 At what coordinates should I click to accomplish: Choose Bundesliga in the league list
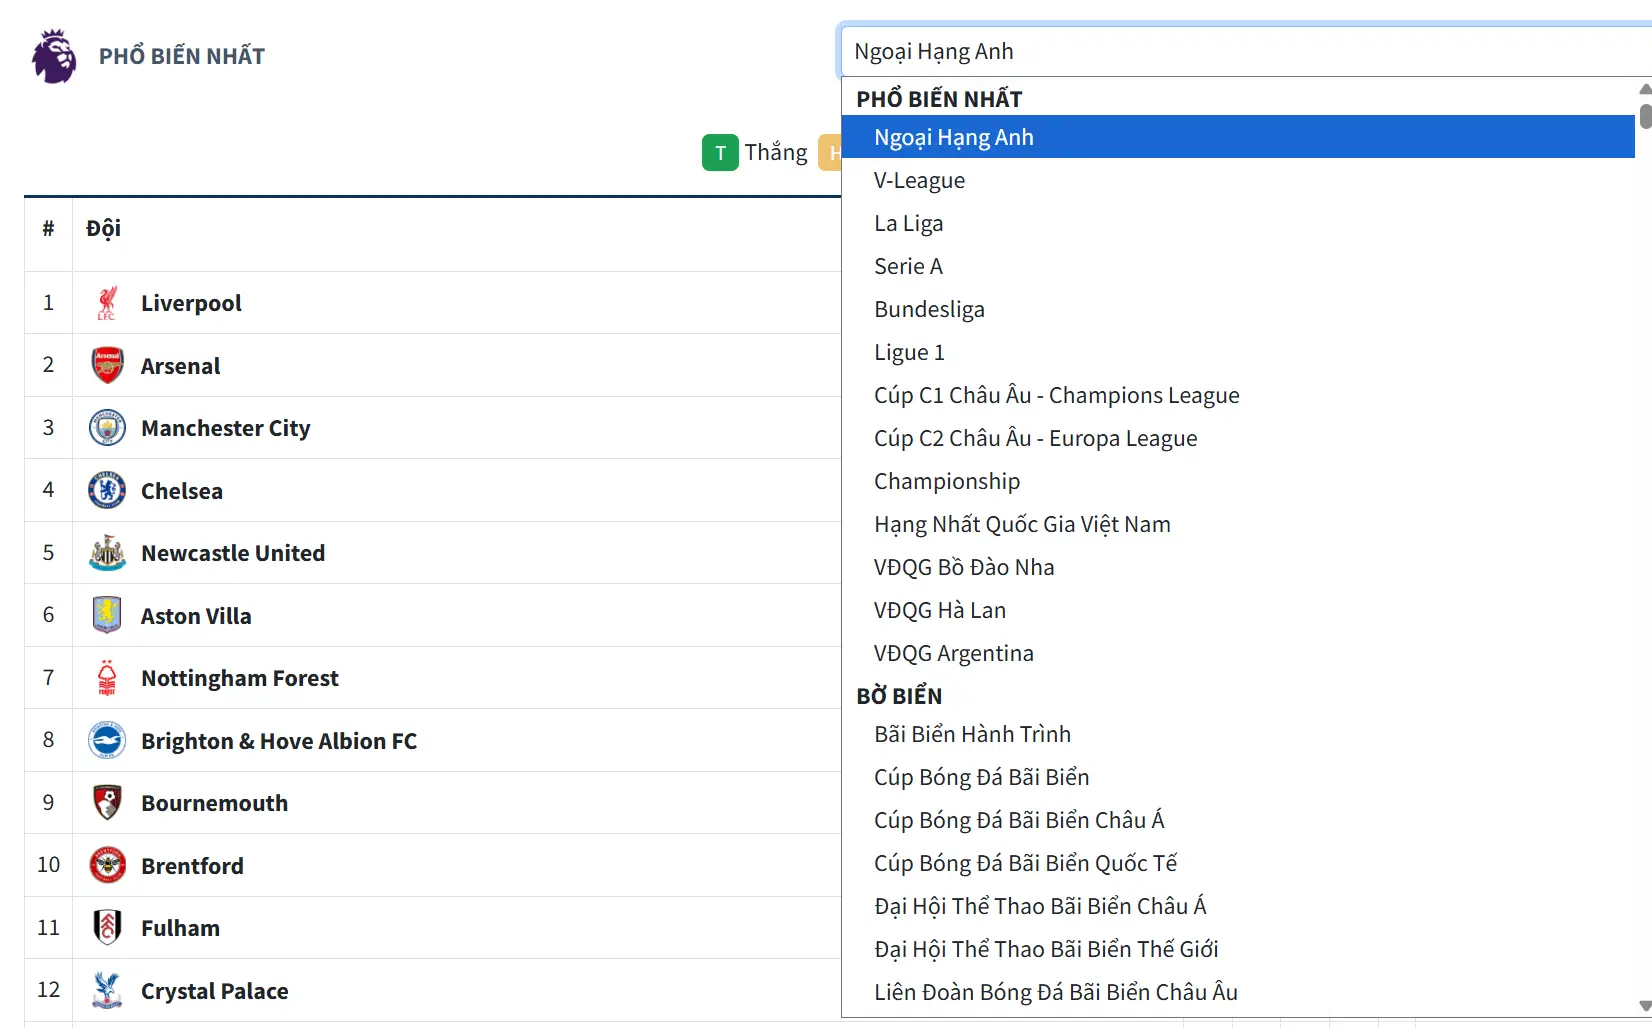pyautogui.click(x=929, y=310)
